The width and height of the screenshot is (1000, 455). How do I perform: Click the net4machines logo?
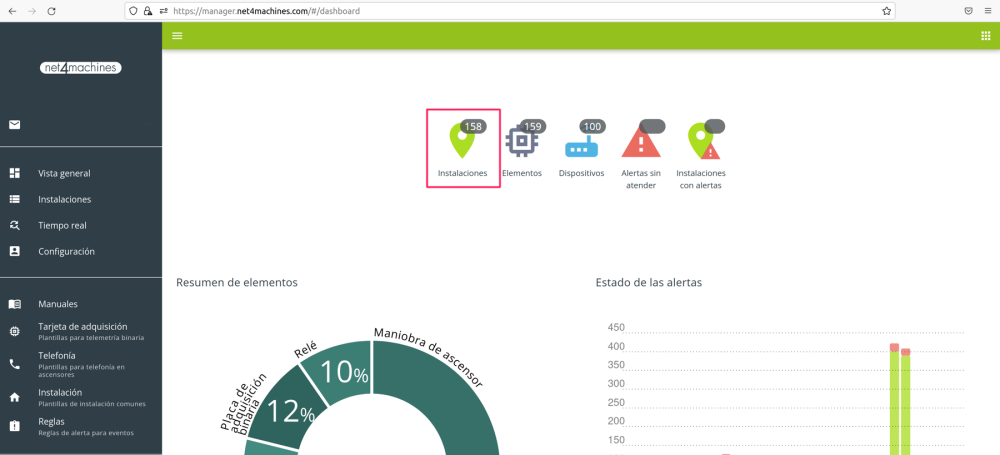[x=80, y=68]
